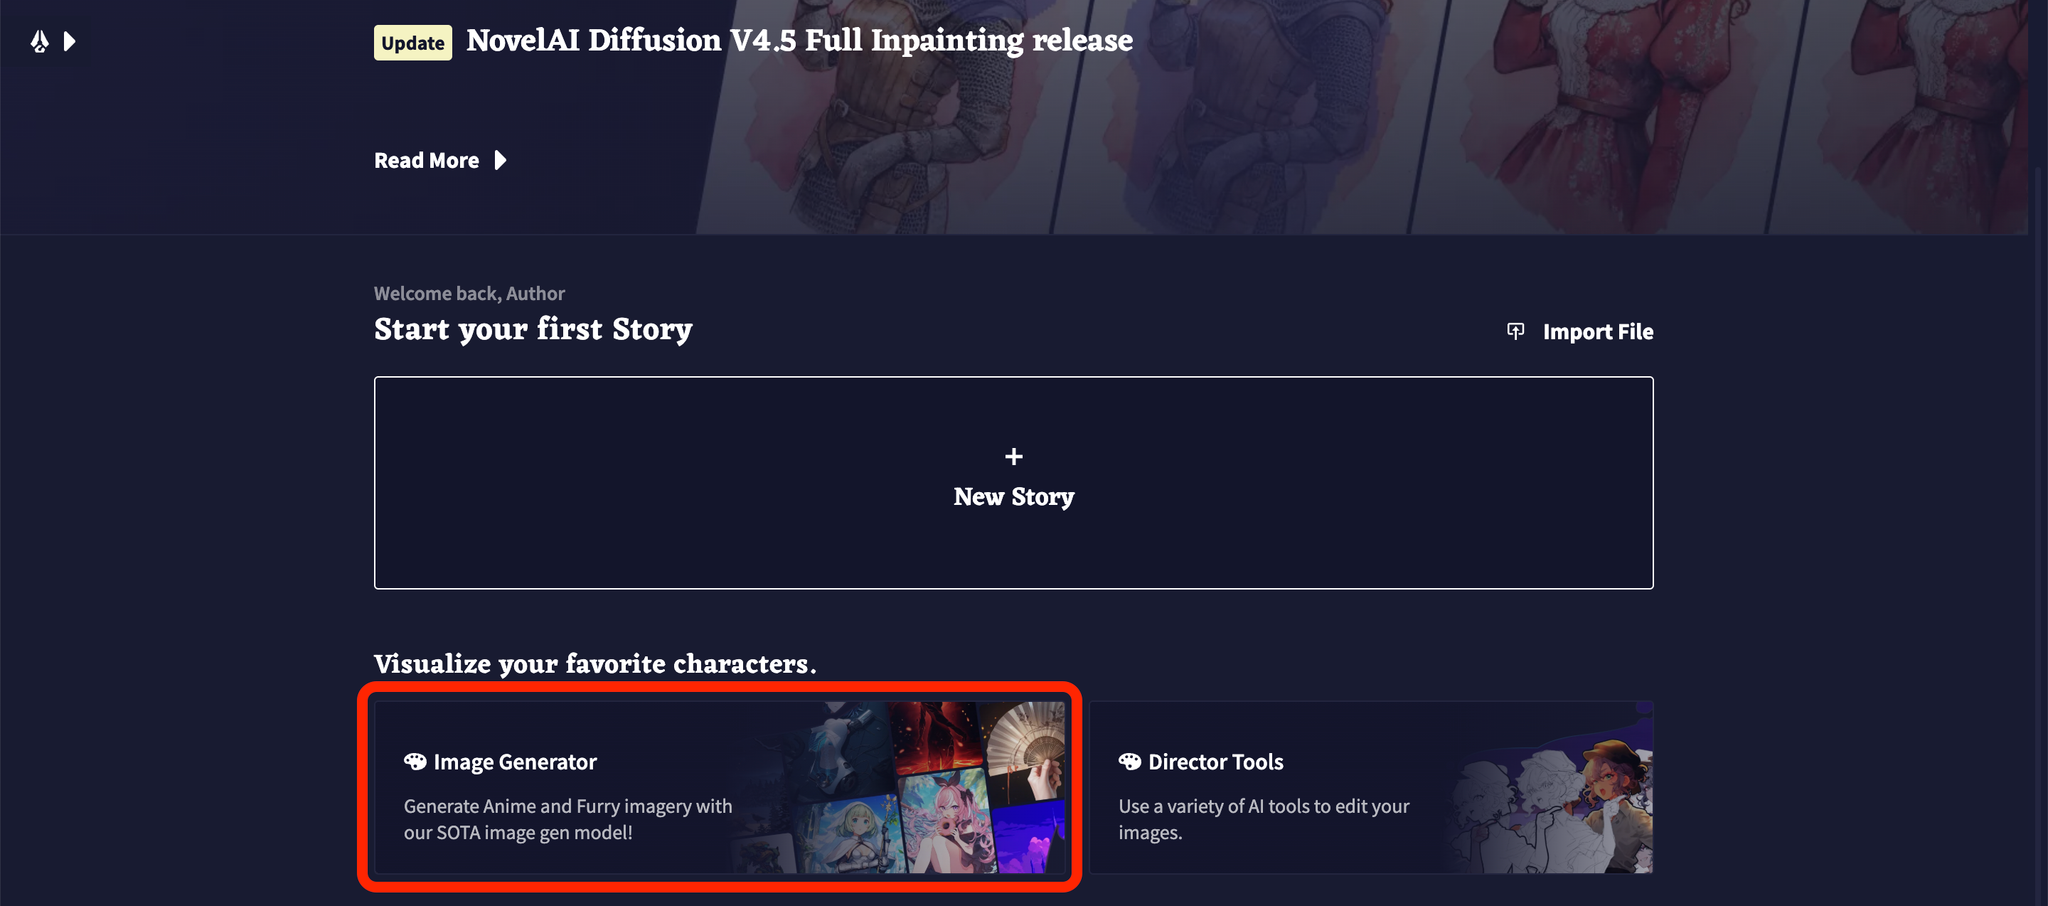Image resolution: width=2048 pixels, height=906 pixels.
Task: Click the NovelAI quill logo icon
Action: (x=39, y=41)
